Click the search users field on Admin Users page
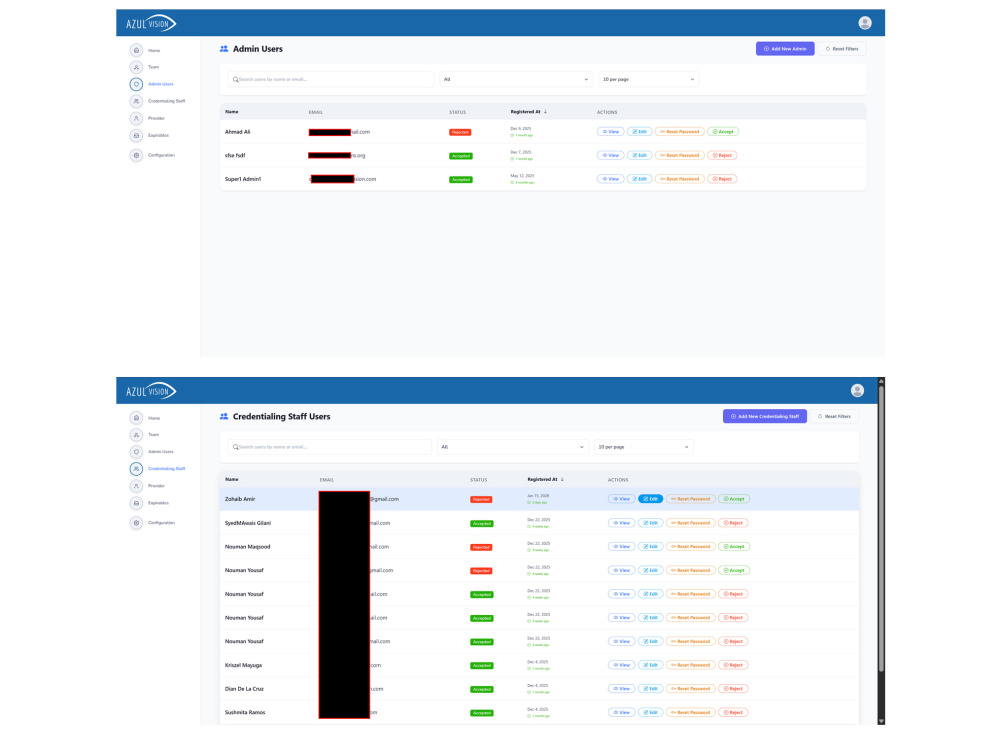 tap(331, 80)
